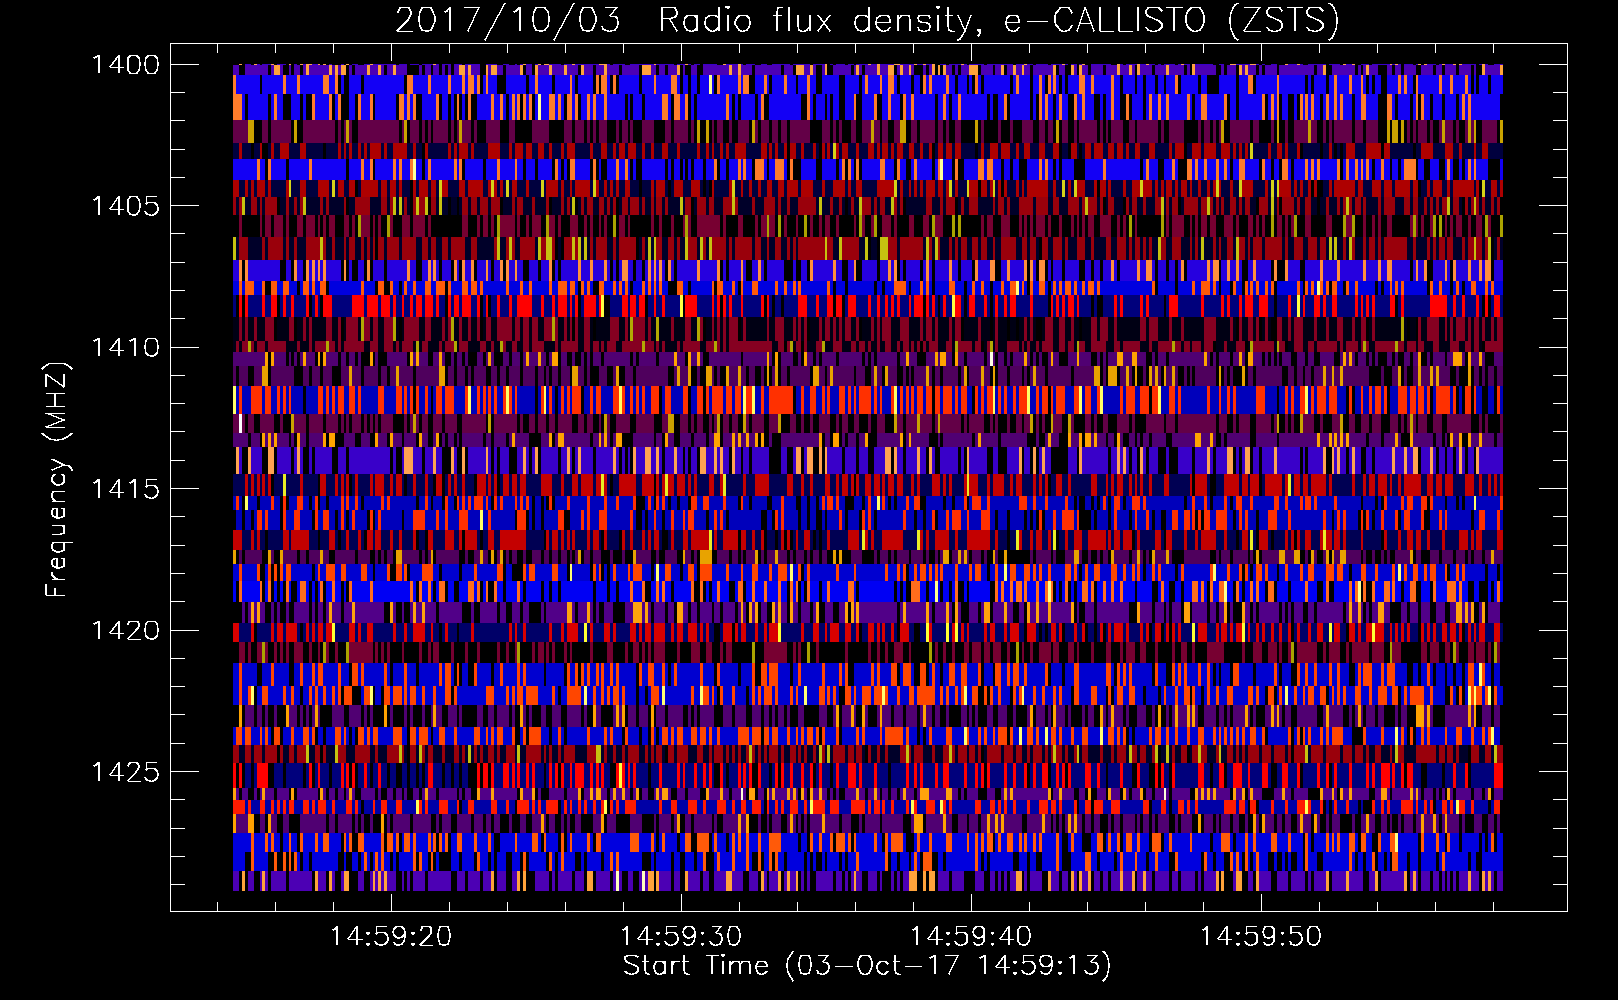Viewport: 1618px width, 1000px height.
Task: Select the 1420 frequency axis label
Action: click(x=125, y=630)
